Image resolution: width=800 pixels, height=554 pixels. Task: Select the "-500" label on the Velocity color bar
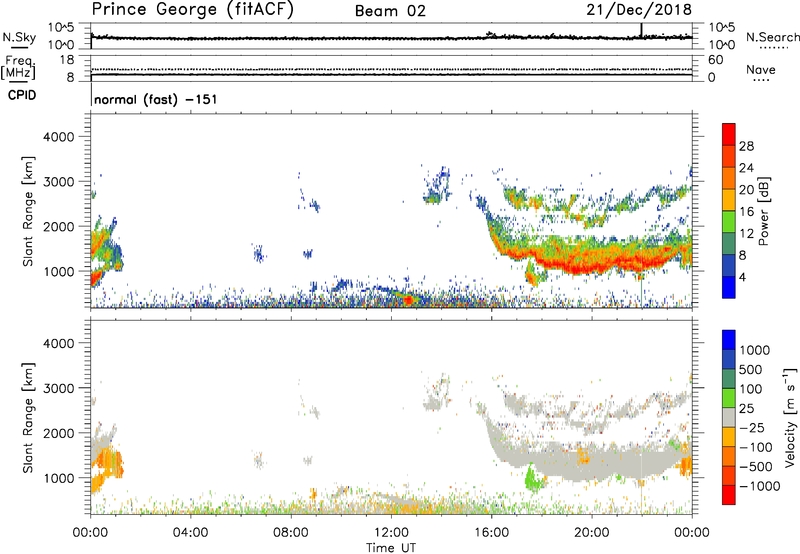(x=756, y=466)
